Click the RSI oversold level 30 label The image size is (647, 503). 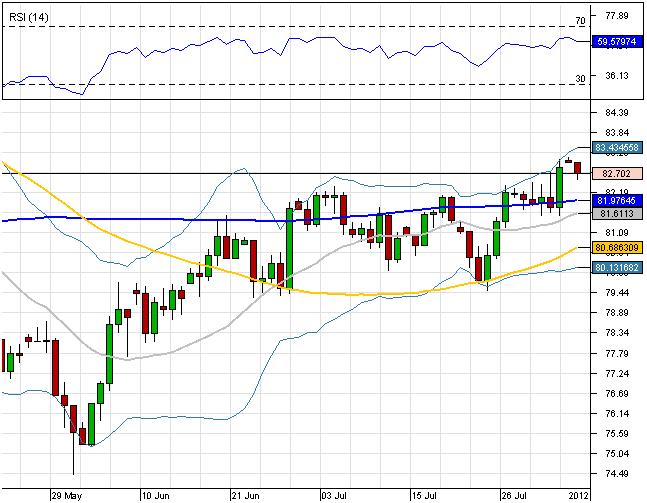pos(580,78)
